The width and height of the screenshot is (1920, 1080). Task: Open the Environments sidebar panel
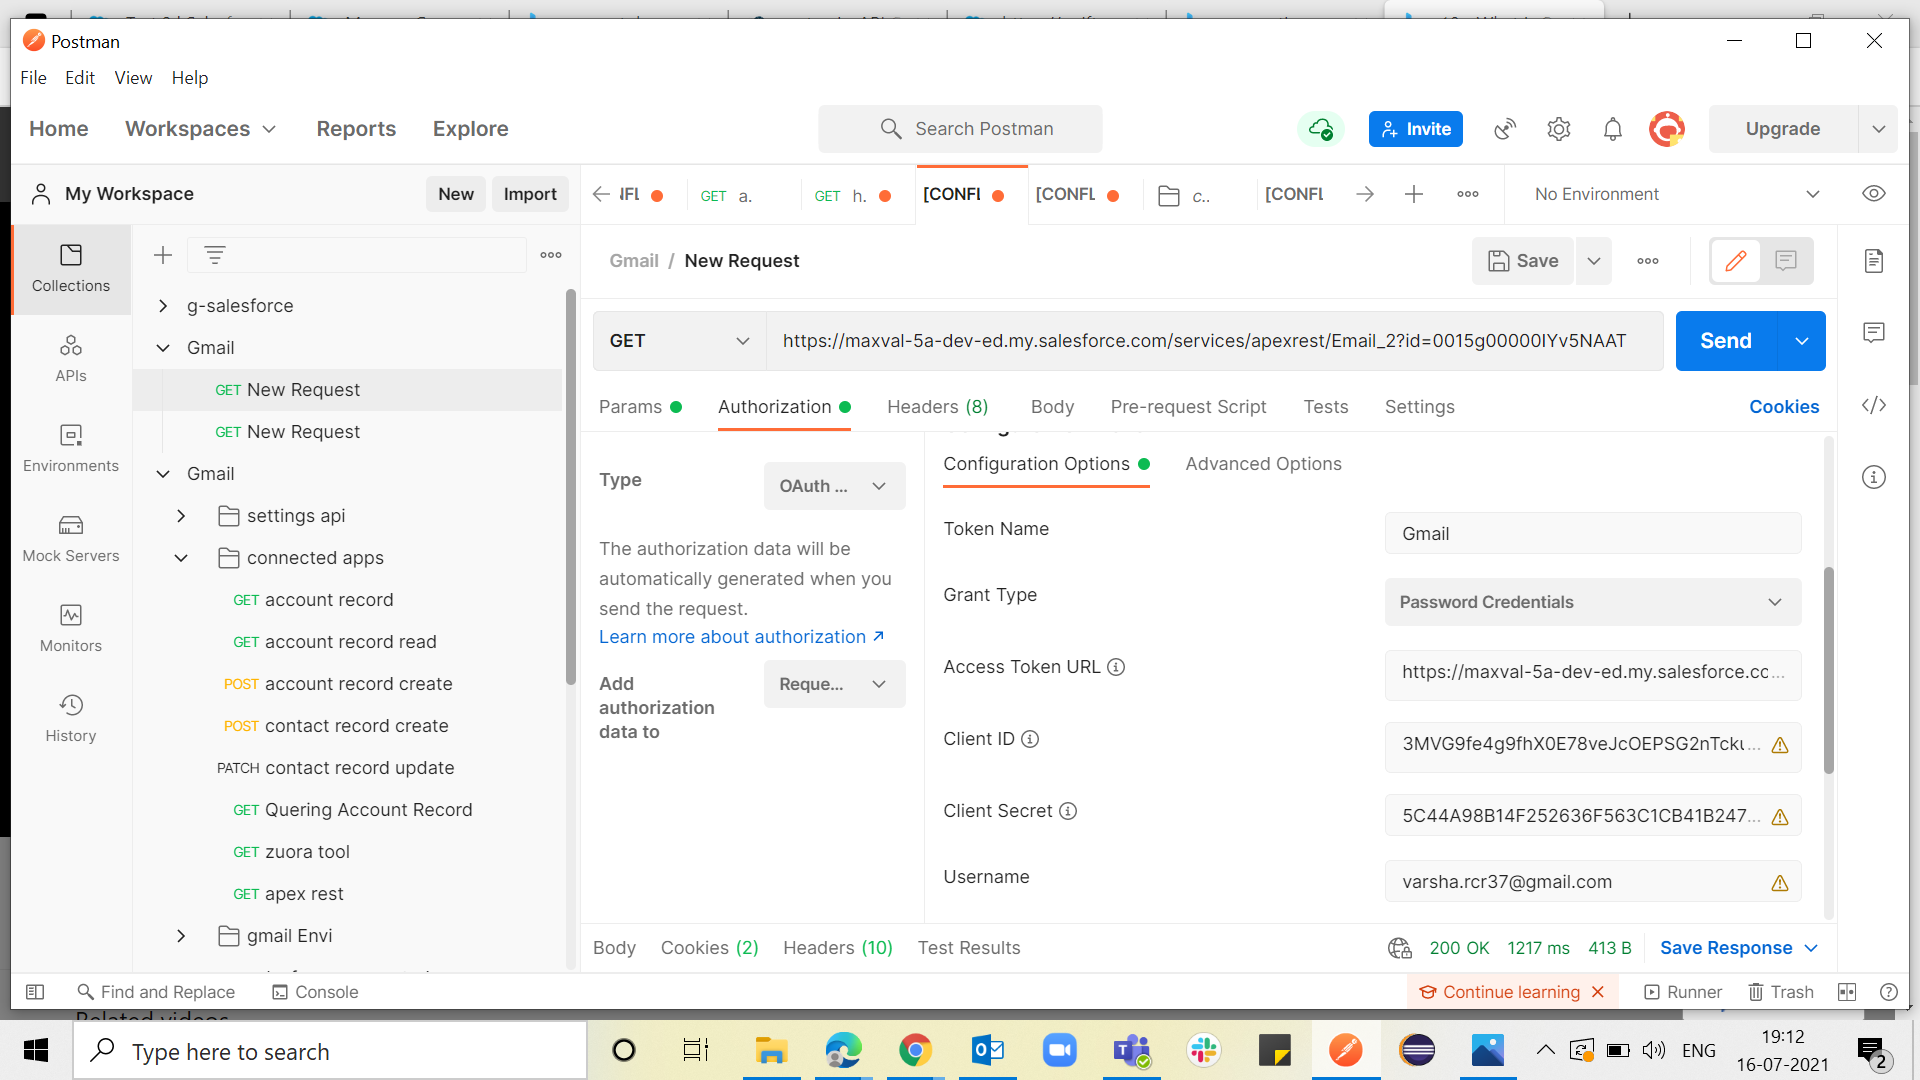pyautogui.click(x=70, y=449)
